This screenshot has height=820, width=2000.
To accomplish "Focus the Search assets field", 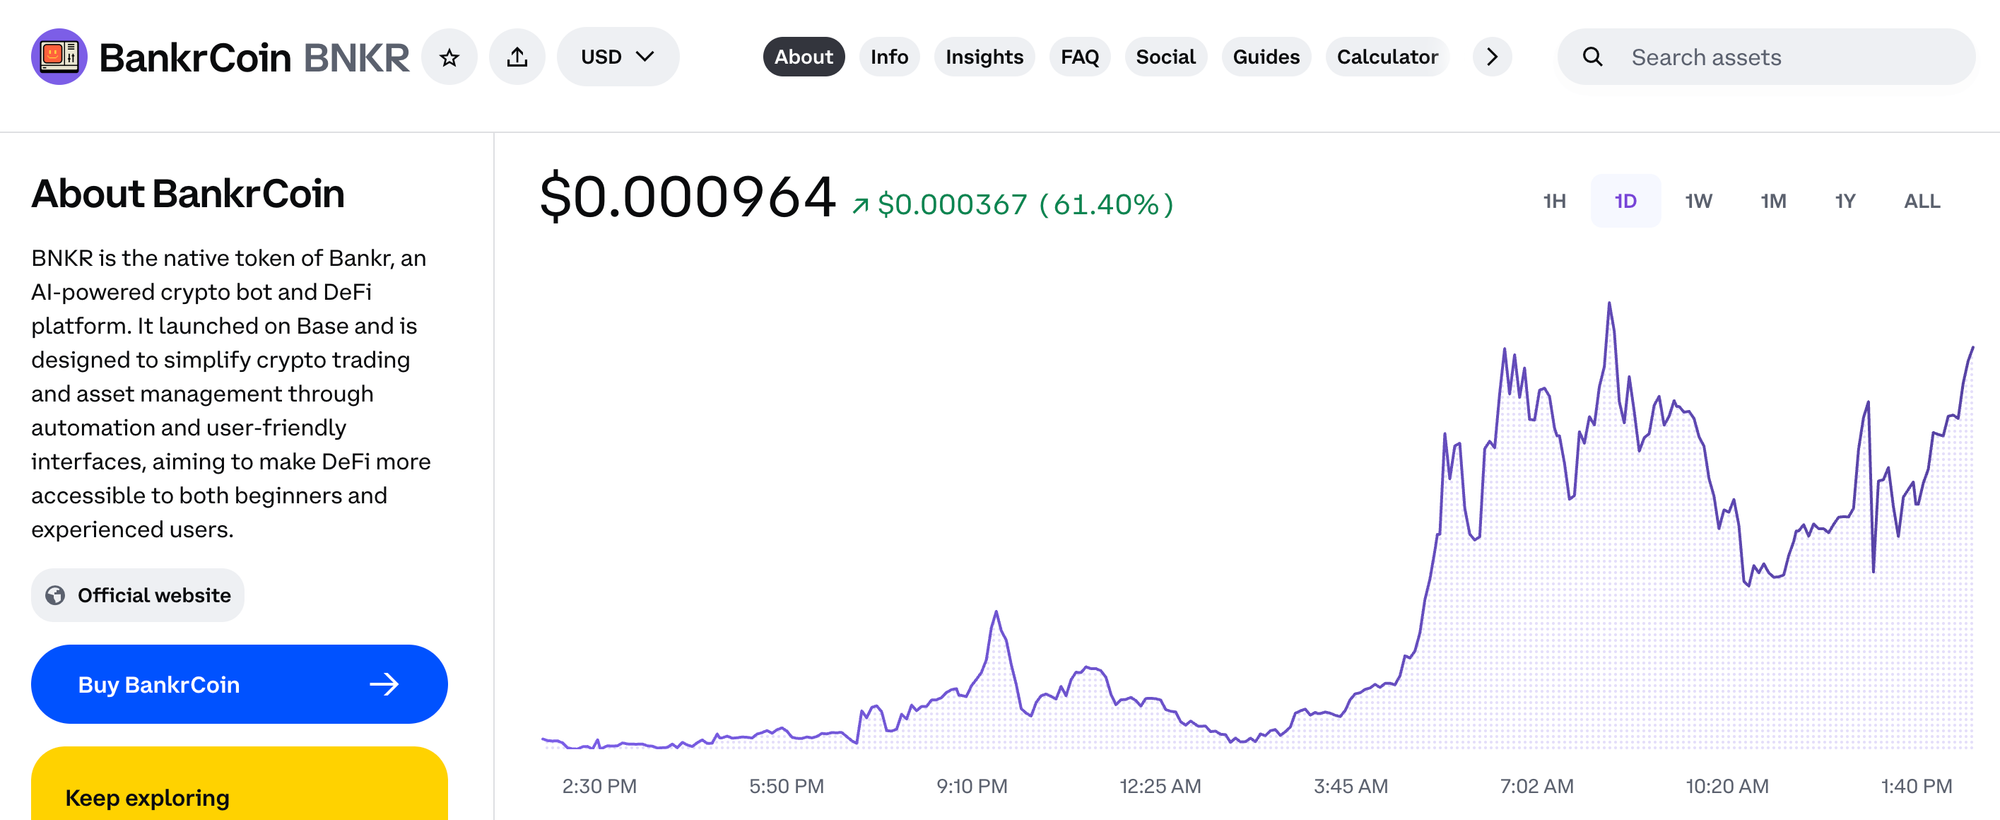I will pos(1766,57).
